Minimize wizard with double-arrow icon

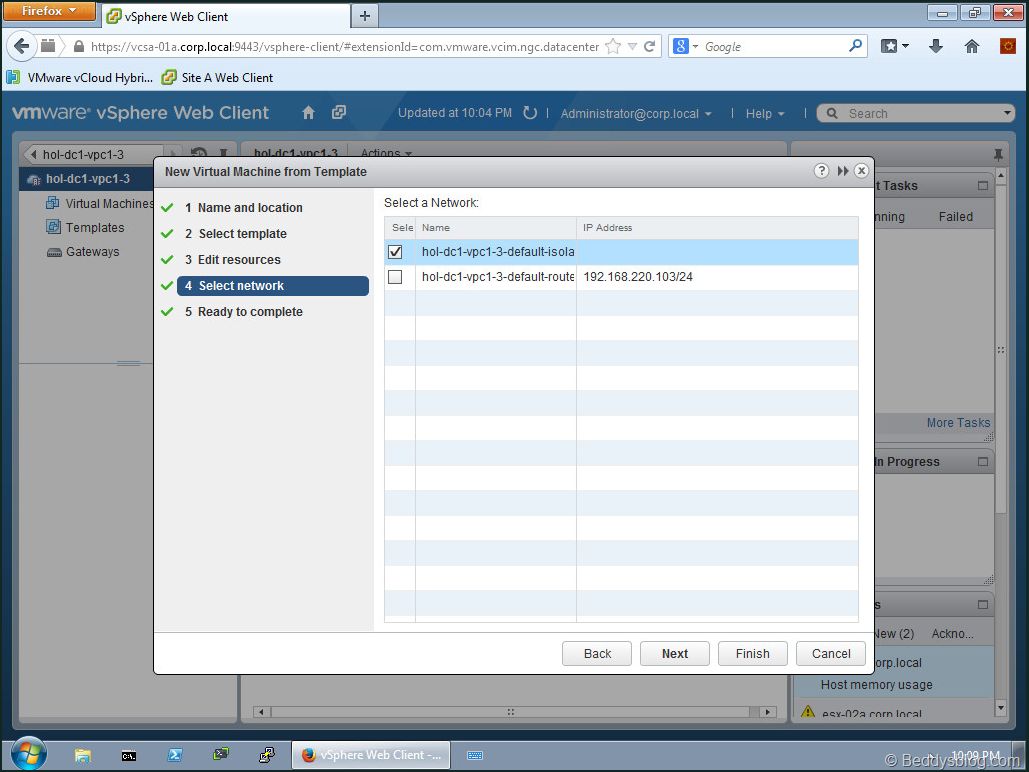coord(843,171)
